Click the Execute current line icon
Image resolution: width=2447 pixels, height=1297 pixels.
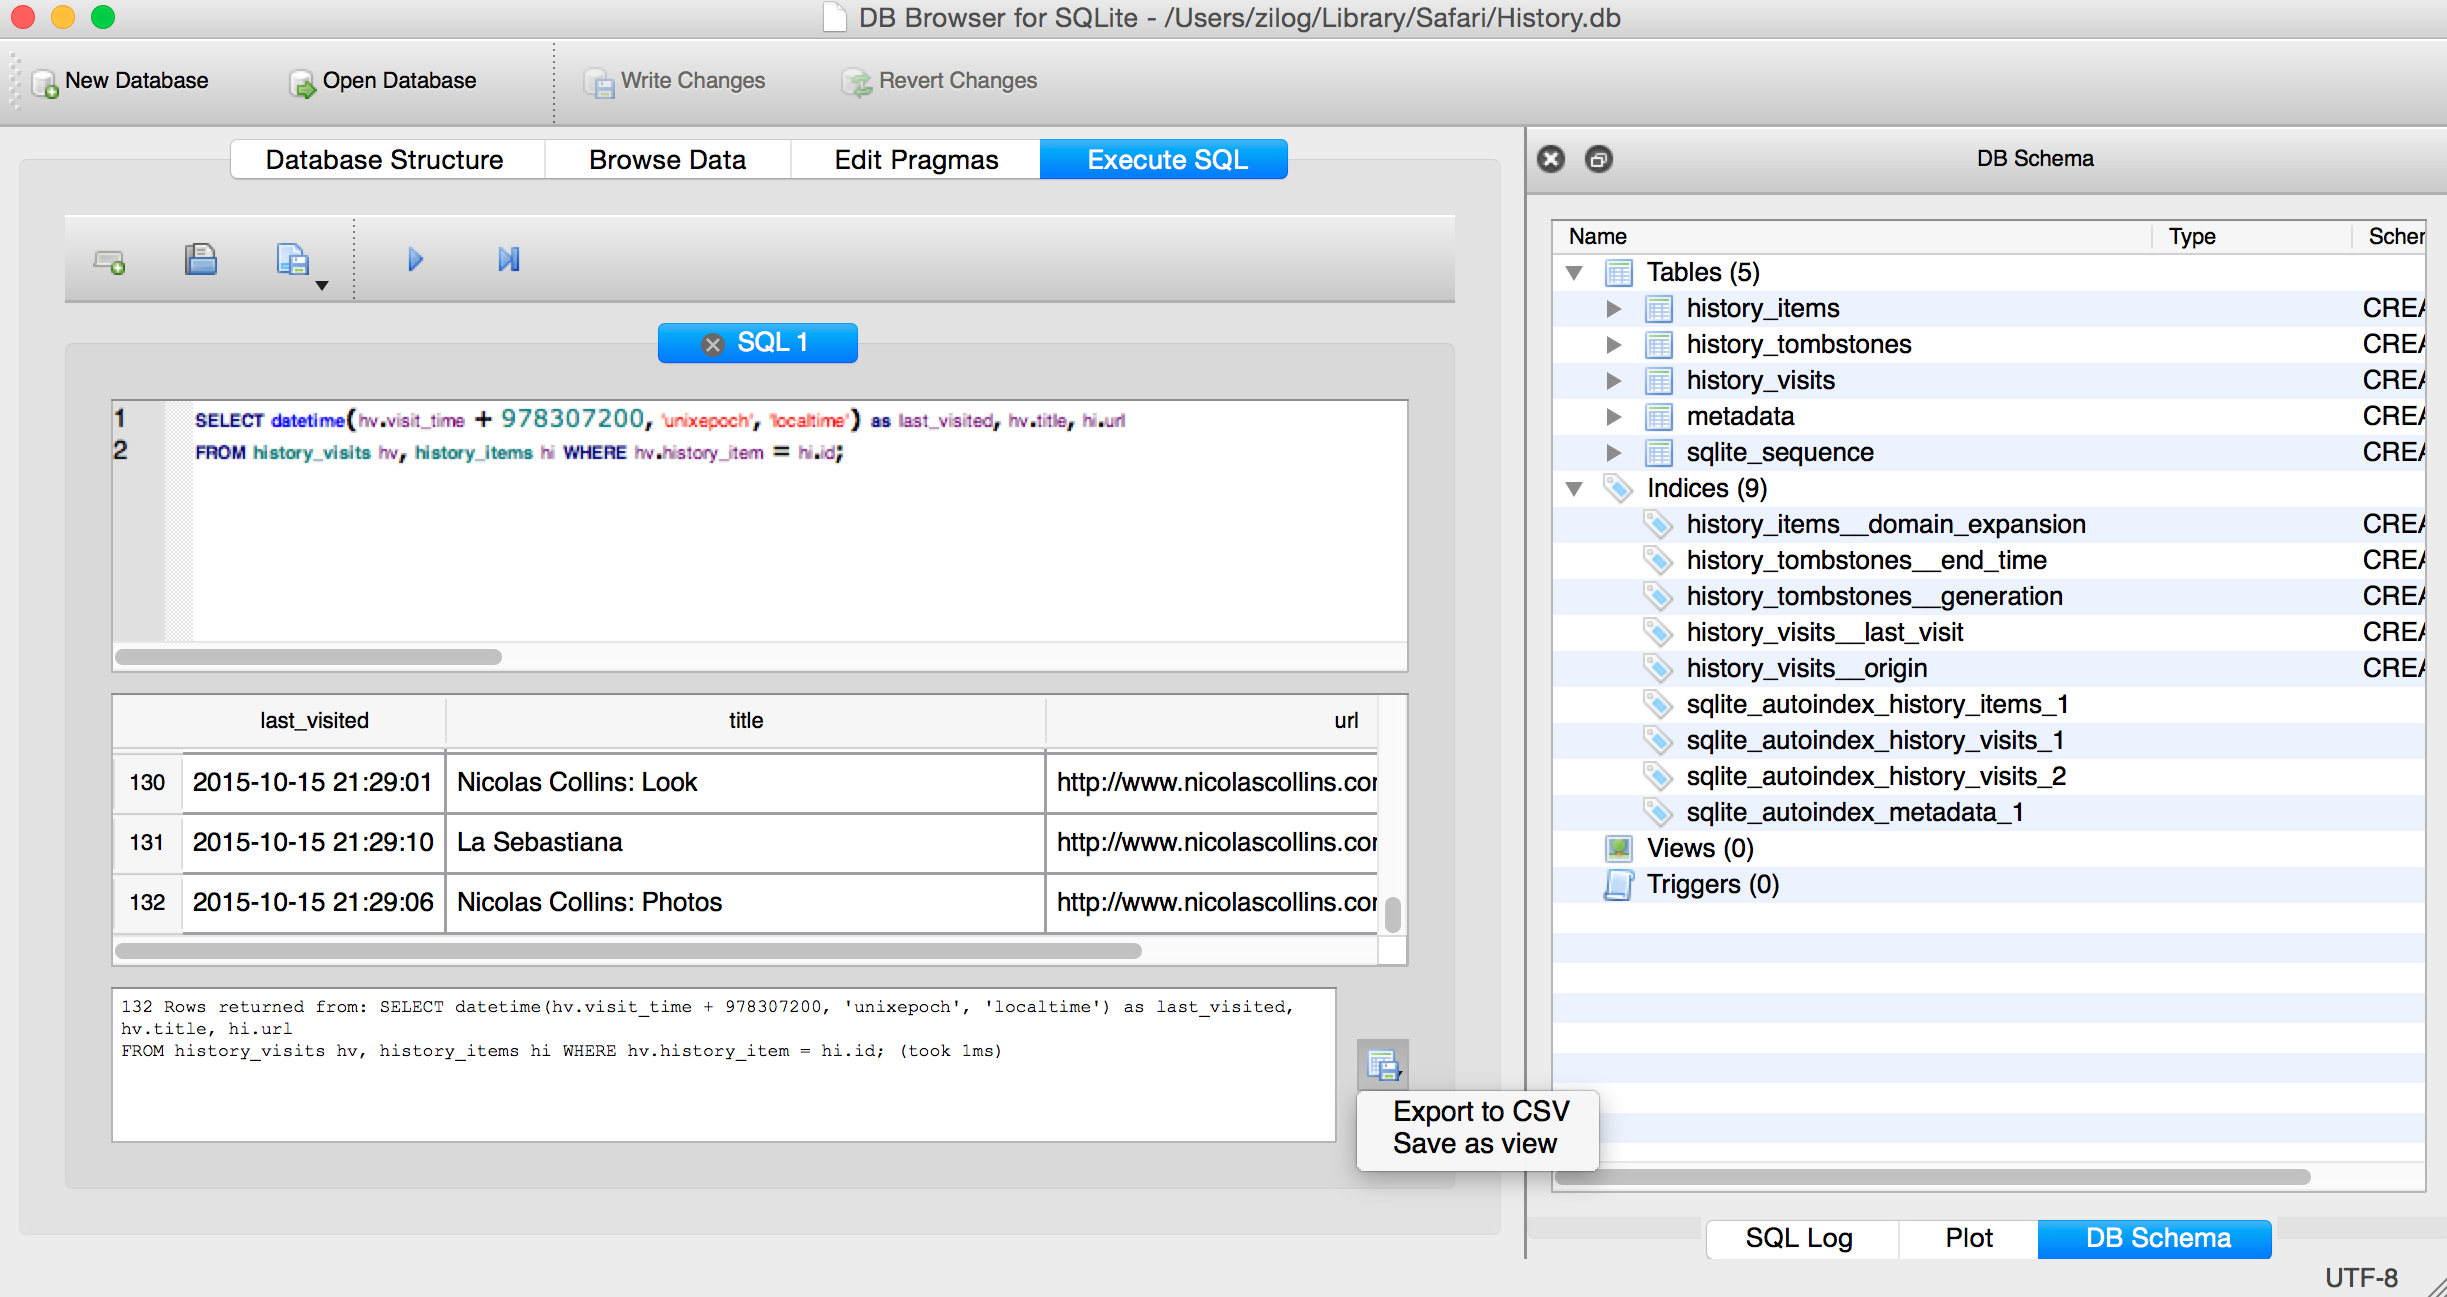point(508,260)
